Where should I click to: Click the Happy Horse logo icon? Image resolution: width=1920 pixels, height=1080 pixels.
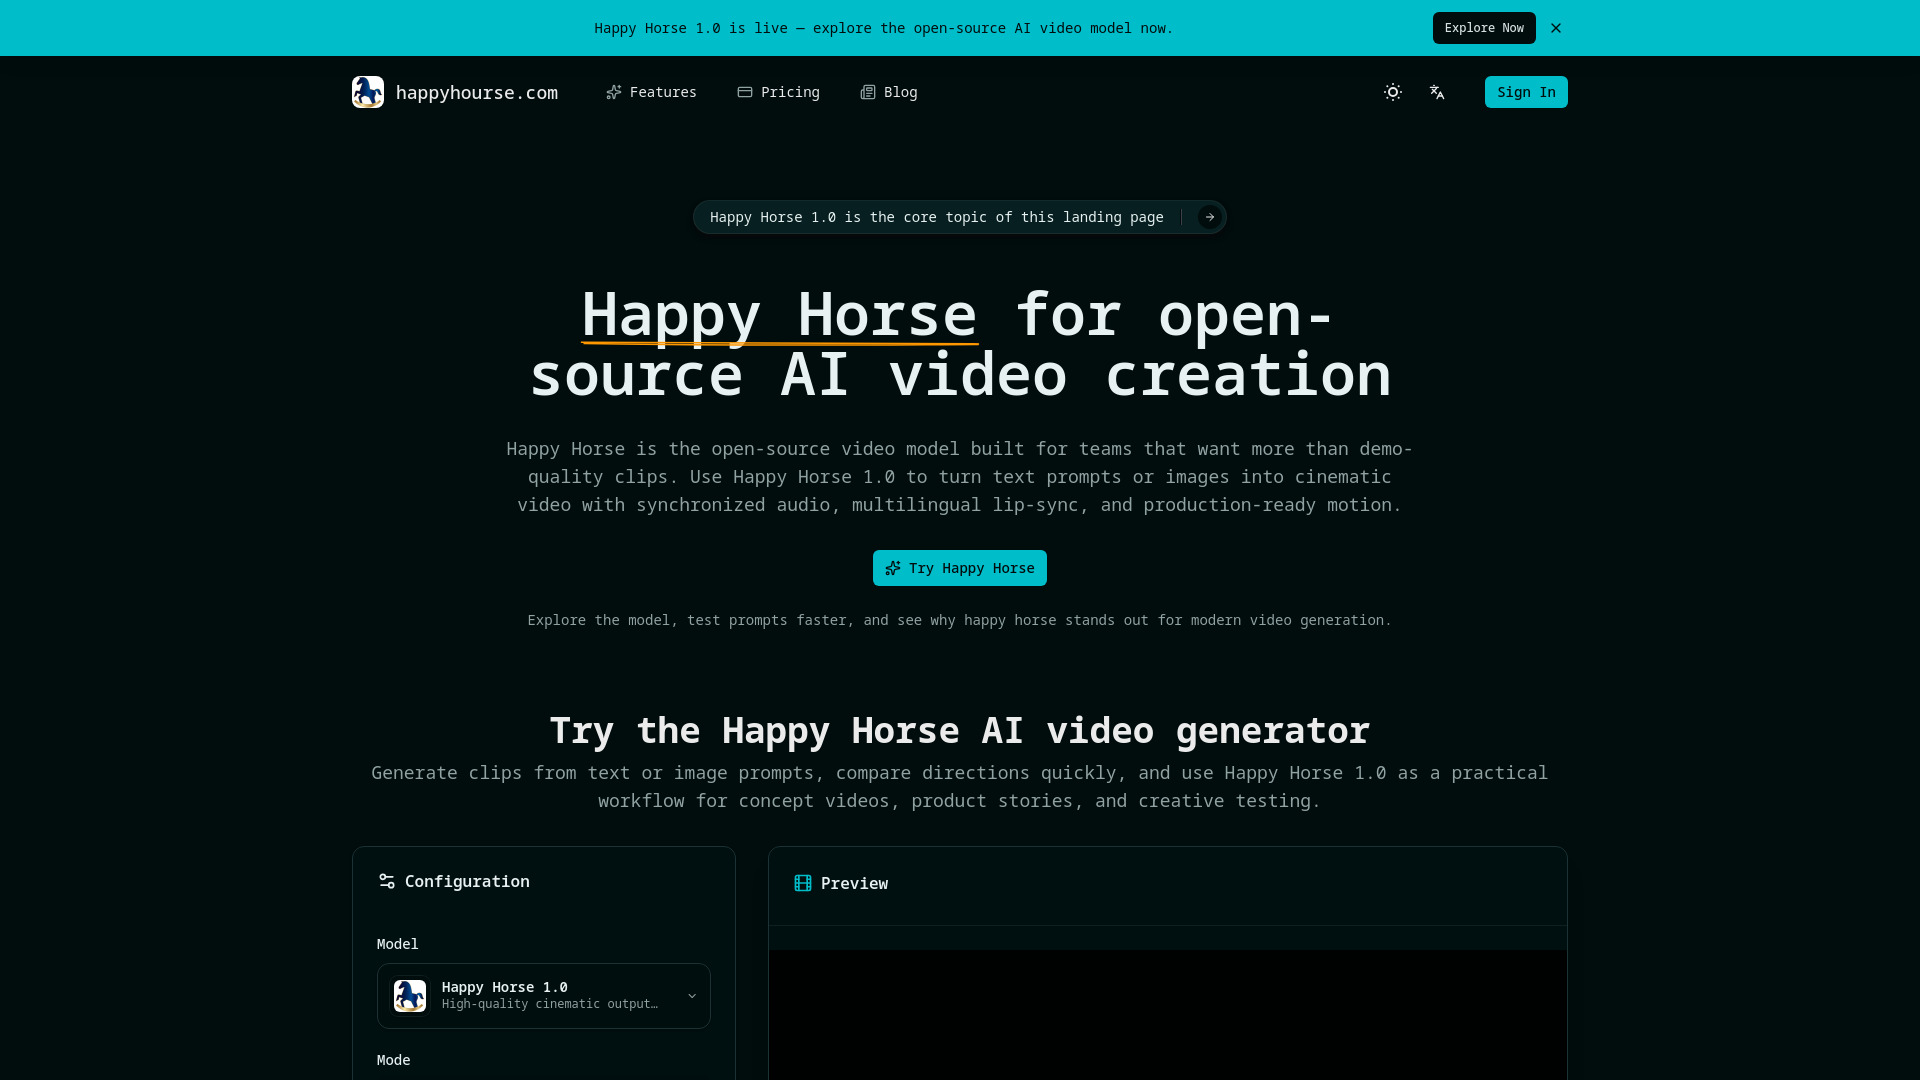pos(367,92)
